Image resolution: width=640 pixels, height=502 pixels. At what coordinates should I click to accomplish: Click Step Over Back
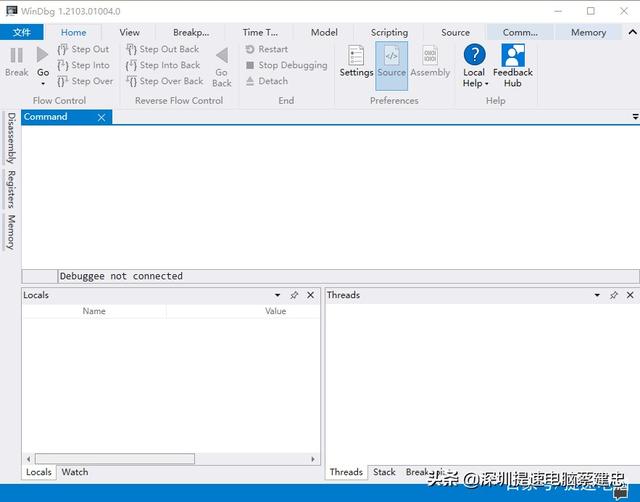coord(165,81)
